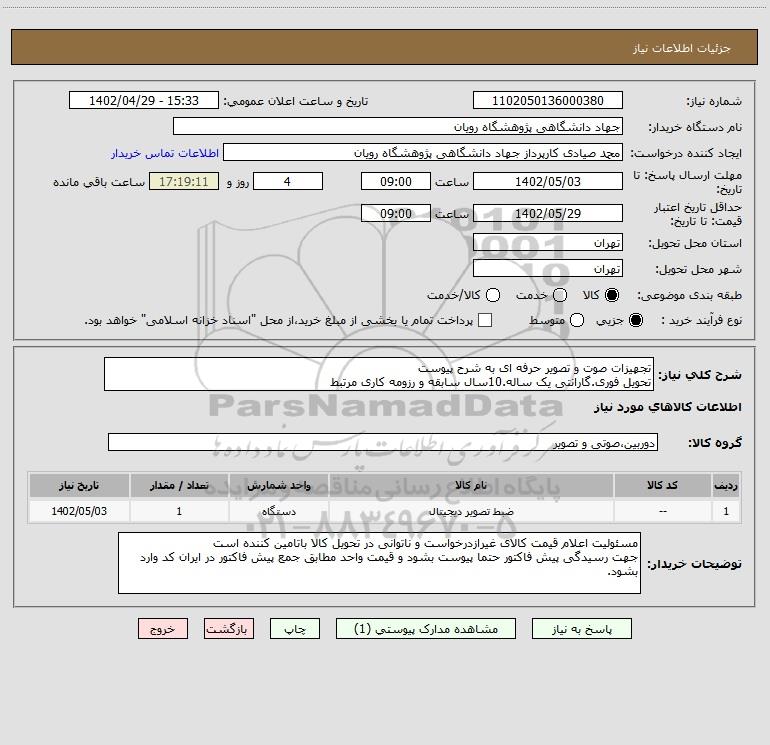Screen dimensions: 770x745
Task: Select the خدمت radio button
Action: point(560,295)
